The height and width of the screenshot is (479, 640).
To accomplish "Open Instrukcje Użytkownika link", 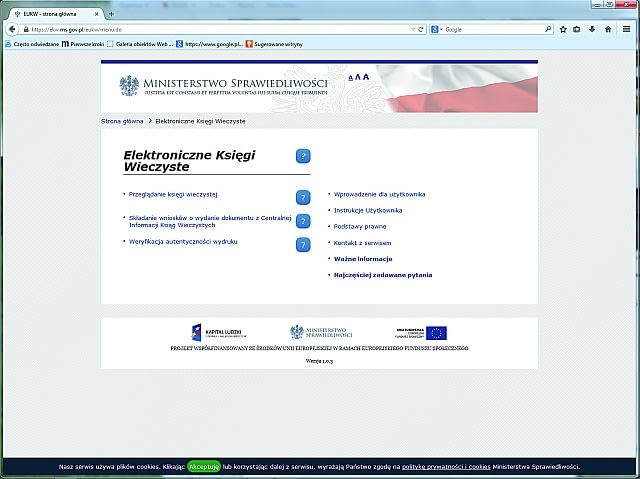I will click(368, 211).
